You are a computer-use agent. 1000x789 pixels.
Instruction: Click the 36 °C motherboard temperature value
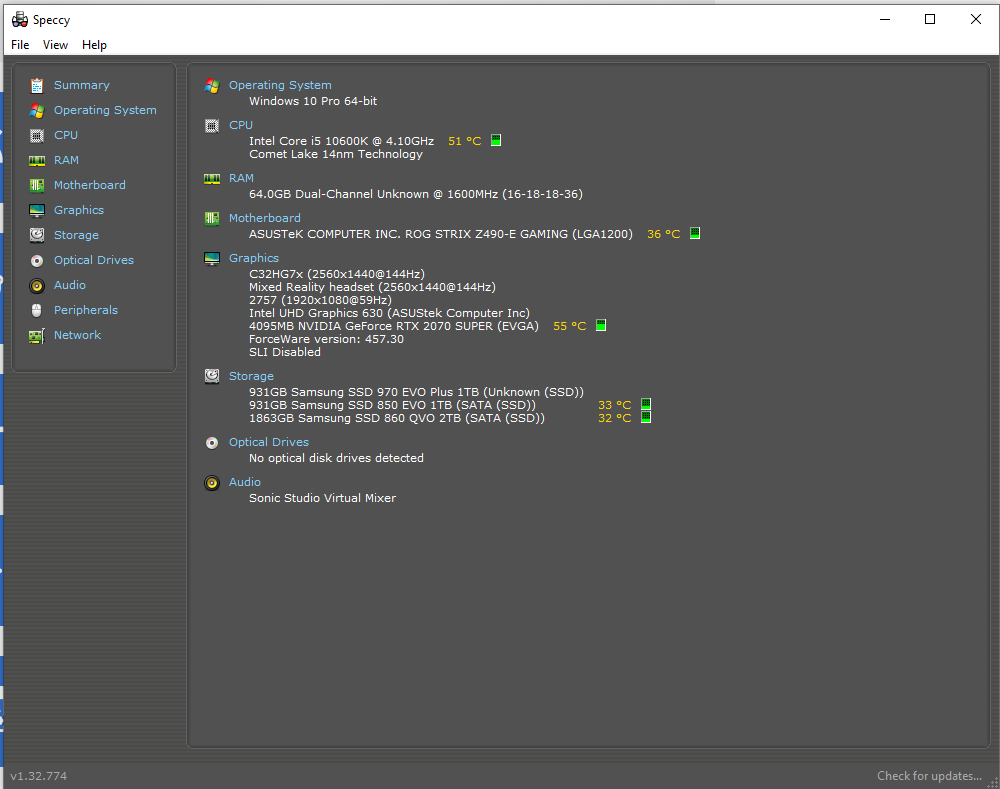point(663,234)
